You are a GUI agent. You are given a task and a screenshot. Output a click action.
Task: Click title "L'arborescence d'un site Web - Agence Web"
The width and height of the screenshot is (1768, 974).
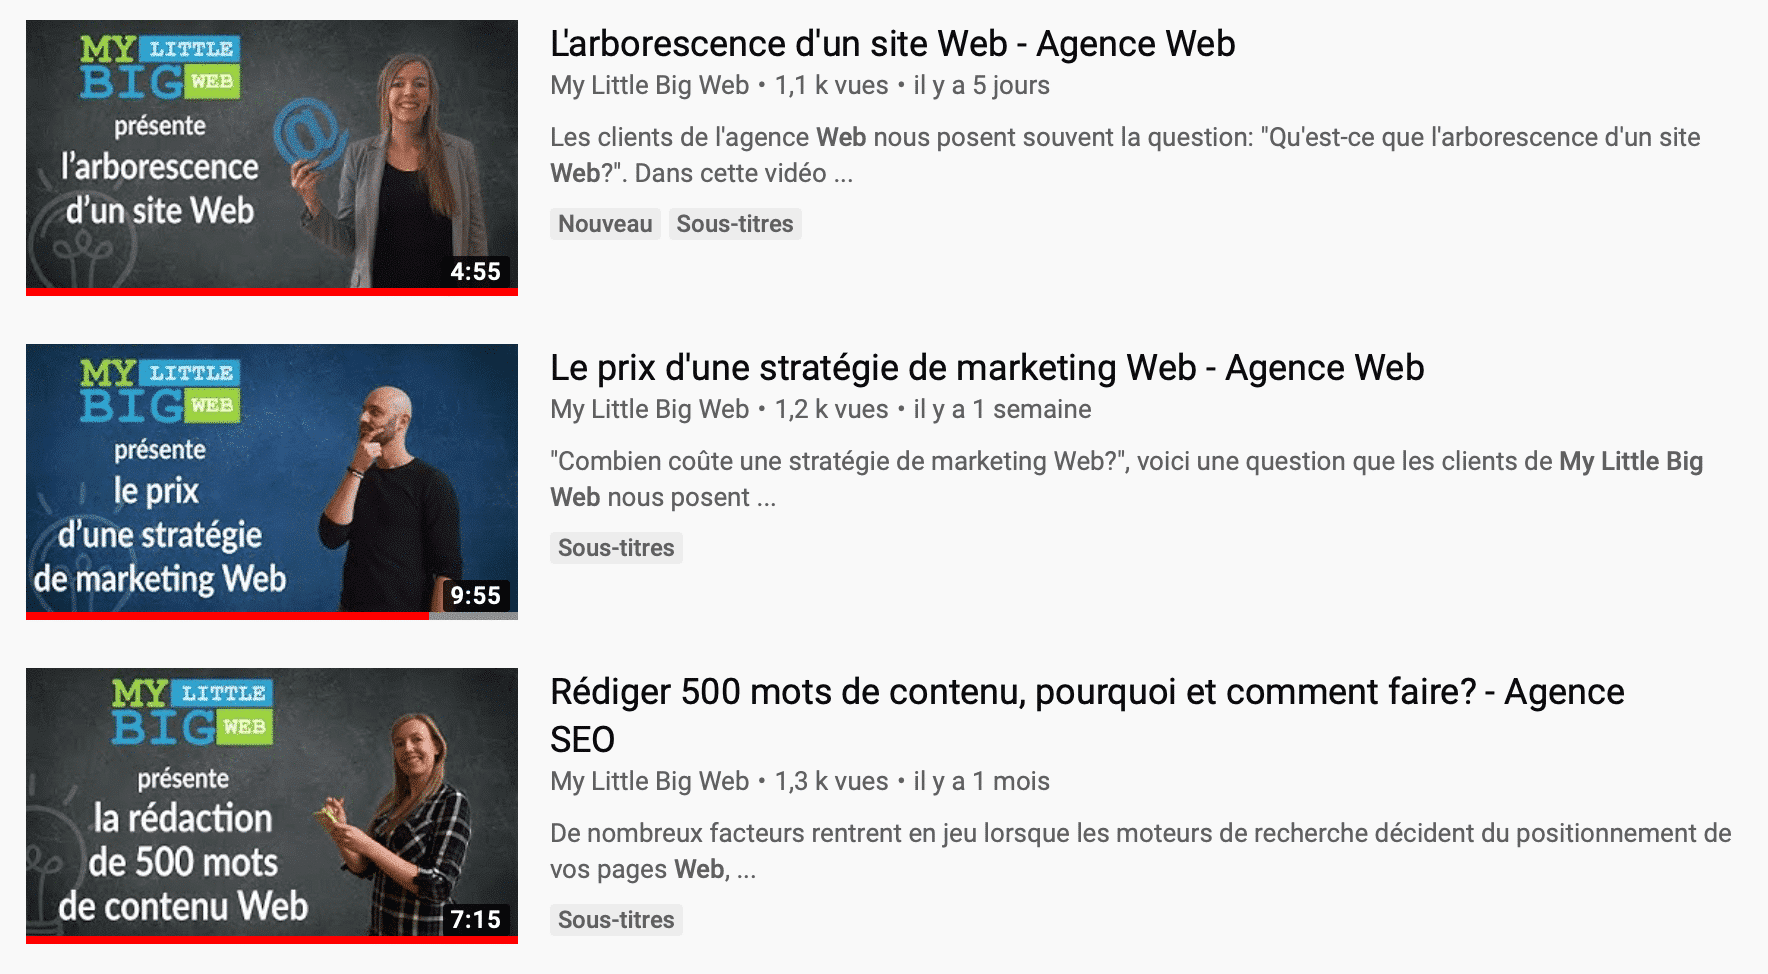pyautogui.click(x=893, y=44)
